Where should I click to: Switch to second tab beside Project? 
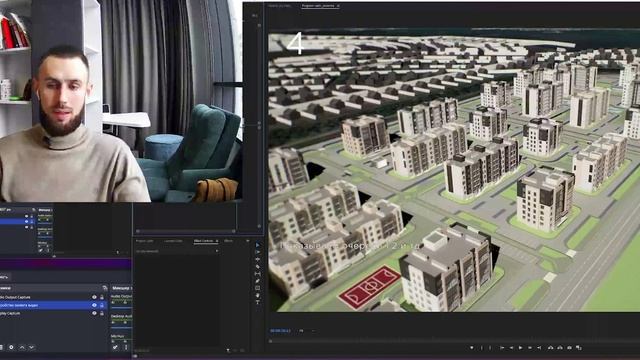click(x=173, y=241)
